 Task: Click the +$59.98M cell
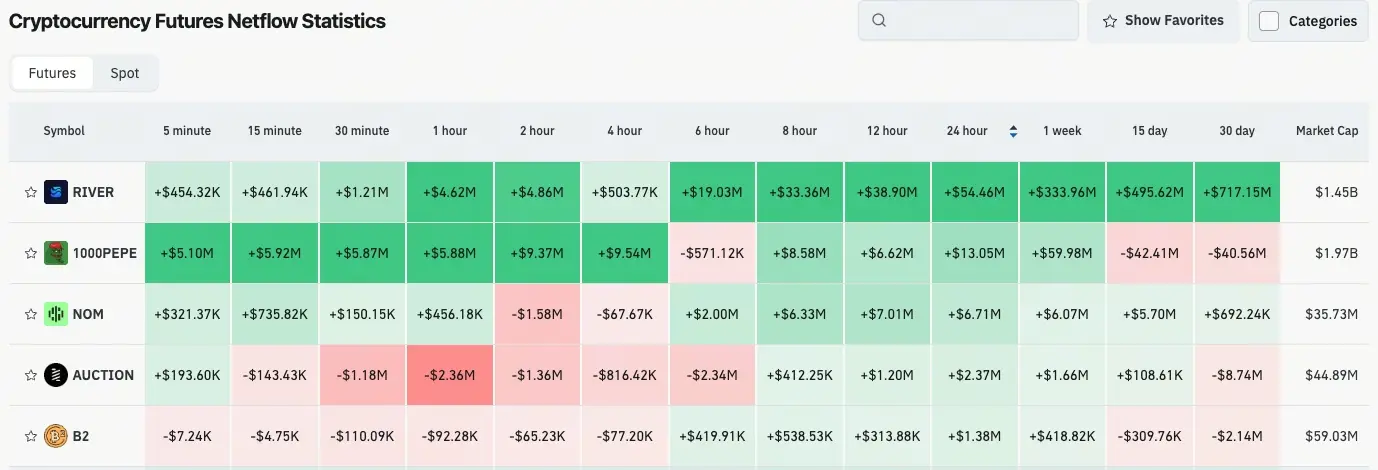click(1062, 253)
